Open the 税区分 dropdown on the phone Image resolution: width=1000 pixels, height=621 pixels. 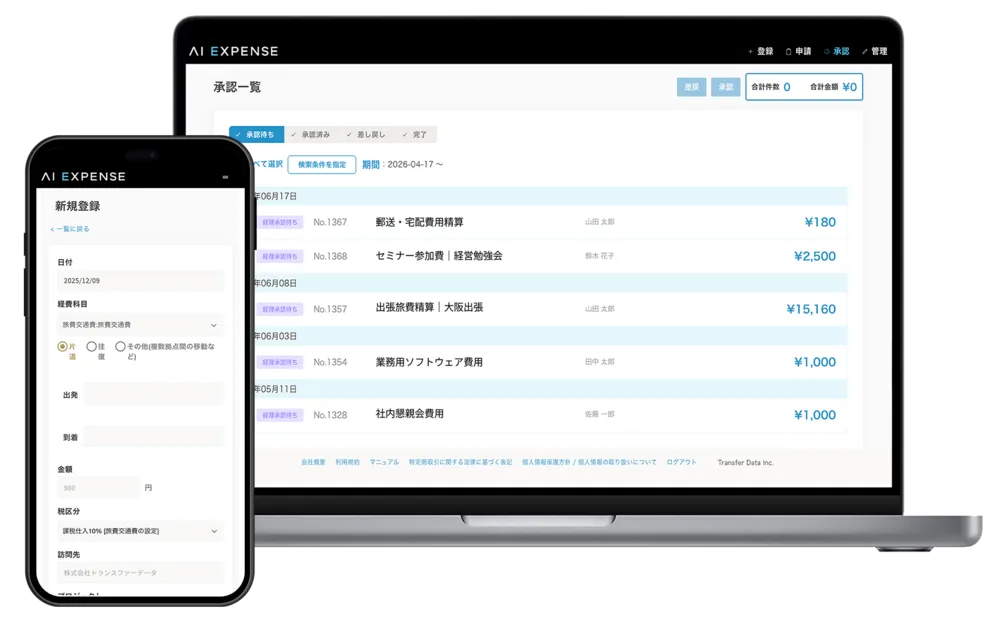(140, 530)
